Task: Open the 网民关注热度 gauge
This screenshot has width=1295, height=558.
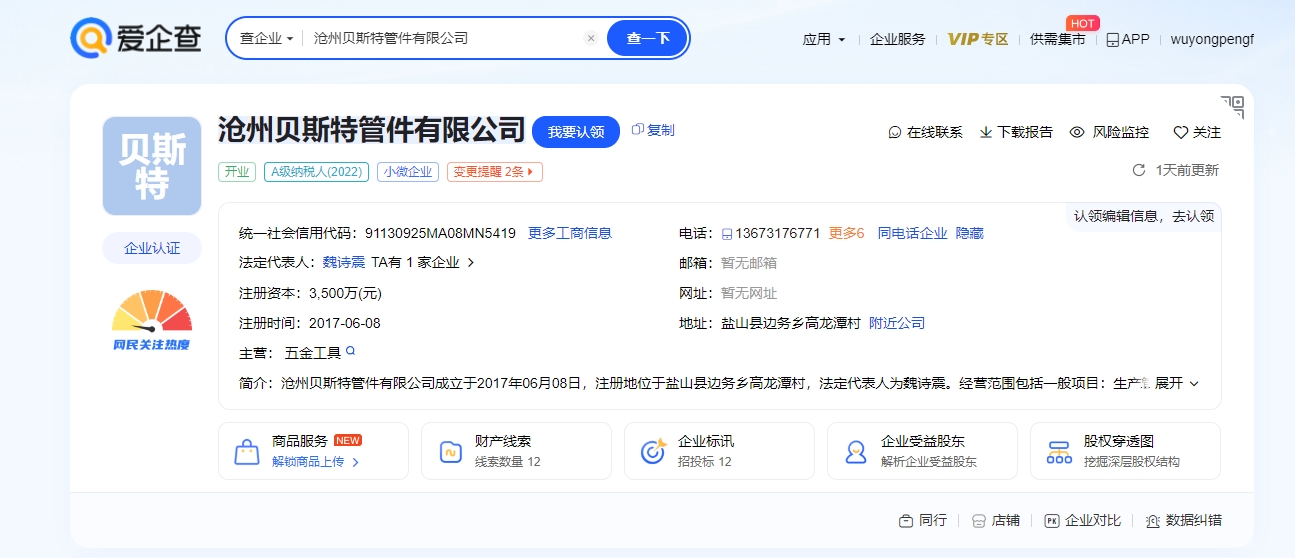Action: (x=152, y=320)
